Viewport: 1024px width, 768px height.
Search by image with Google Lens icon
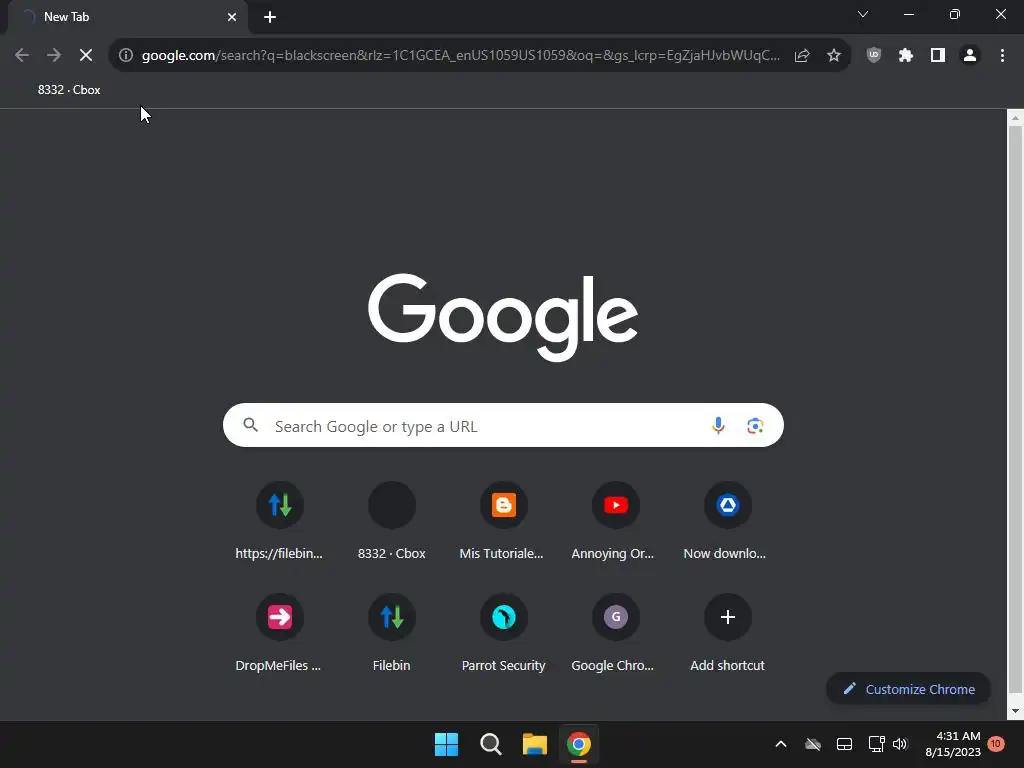[755, 426]
